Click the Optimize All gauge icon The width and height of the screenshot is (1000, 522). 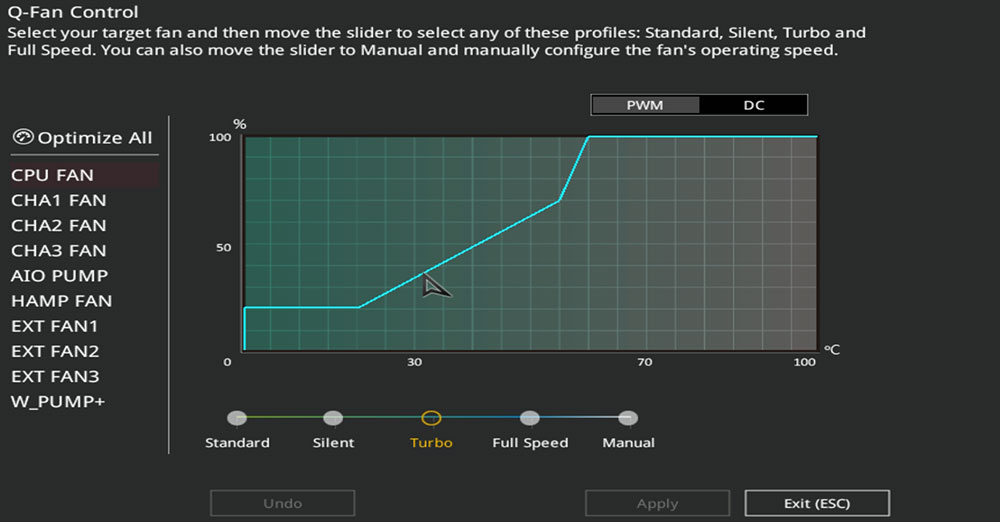click(x=23, y=137)
